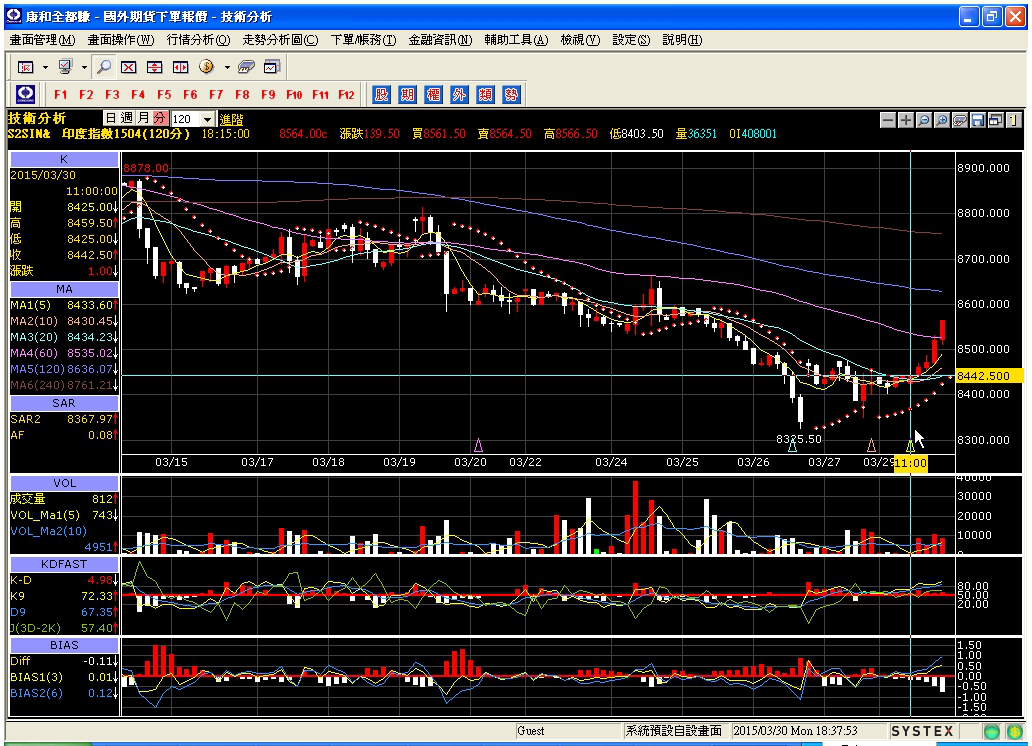The height and width of the screenshot is (746, 1032).
Task: Click the vertical split arrows toolbar icon
Action: (154, 67)
